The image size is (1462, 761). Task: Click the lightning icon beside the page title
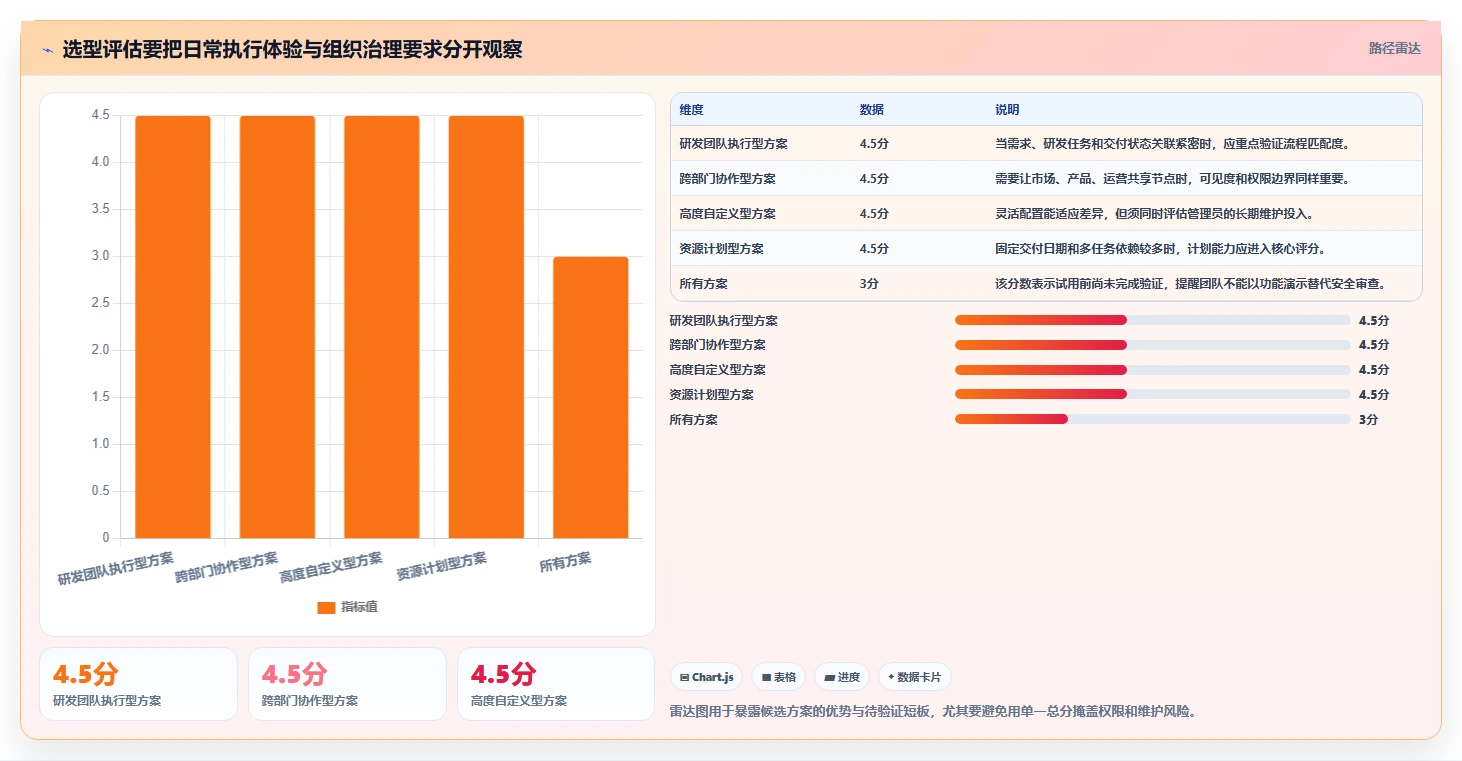click(47, 50)
